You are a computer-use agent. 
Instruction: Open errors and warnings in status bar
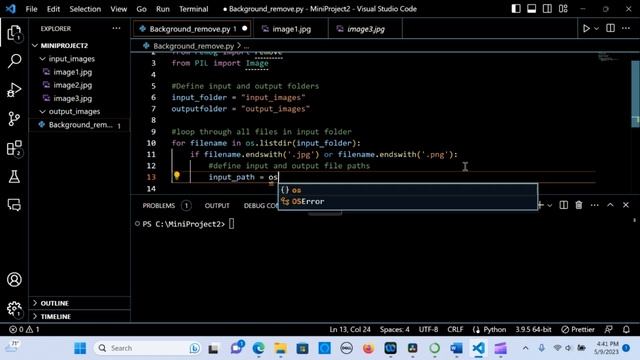(24, 329)
